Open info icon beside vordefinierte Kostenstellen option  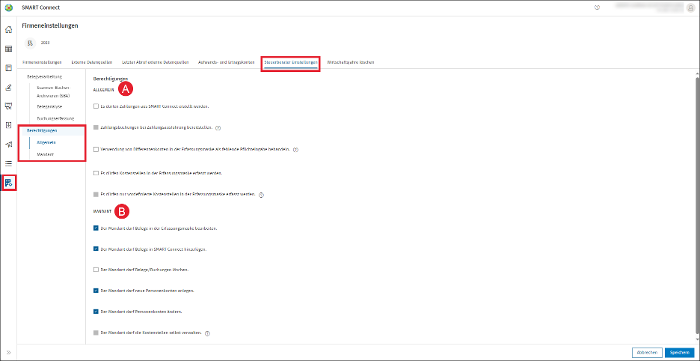coord(262,195)
